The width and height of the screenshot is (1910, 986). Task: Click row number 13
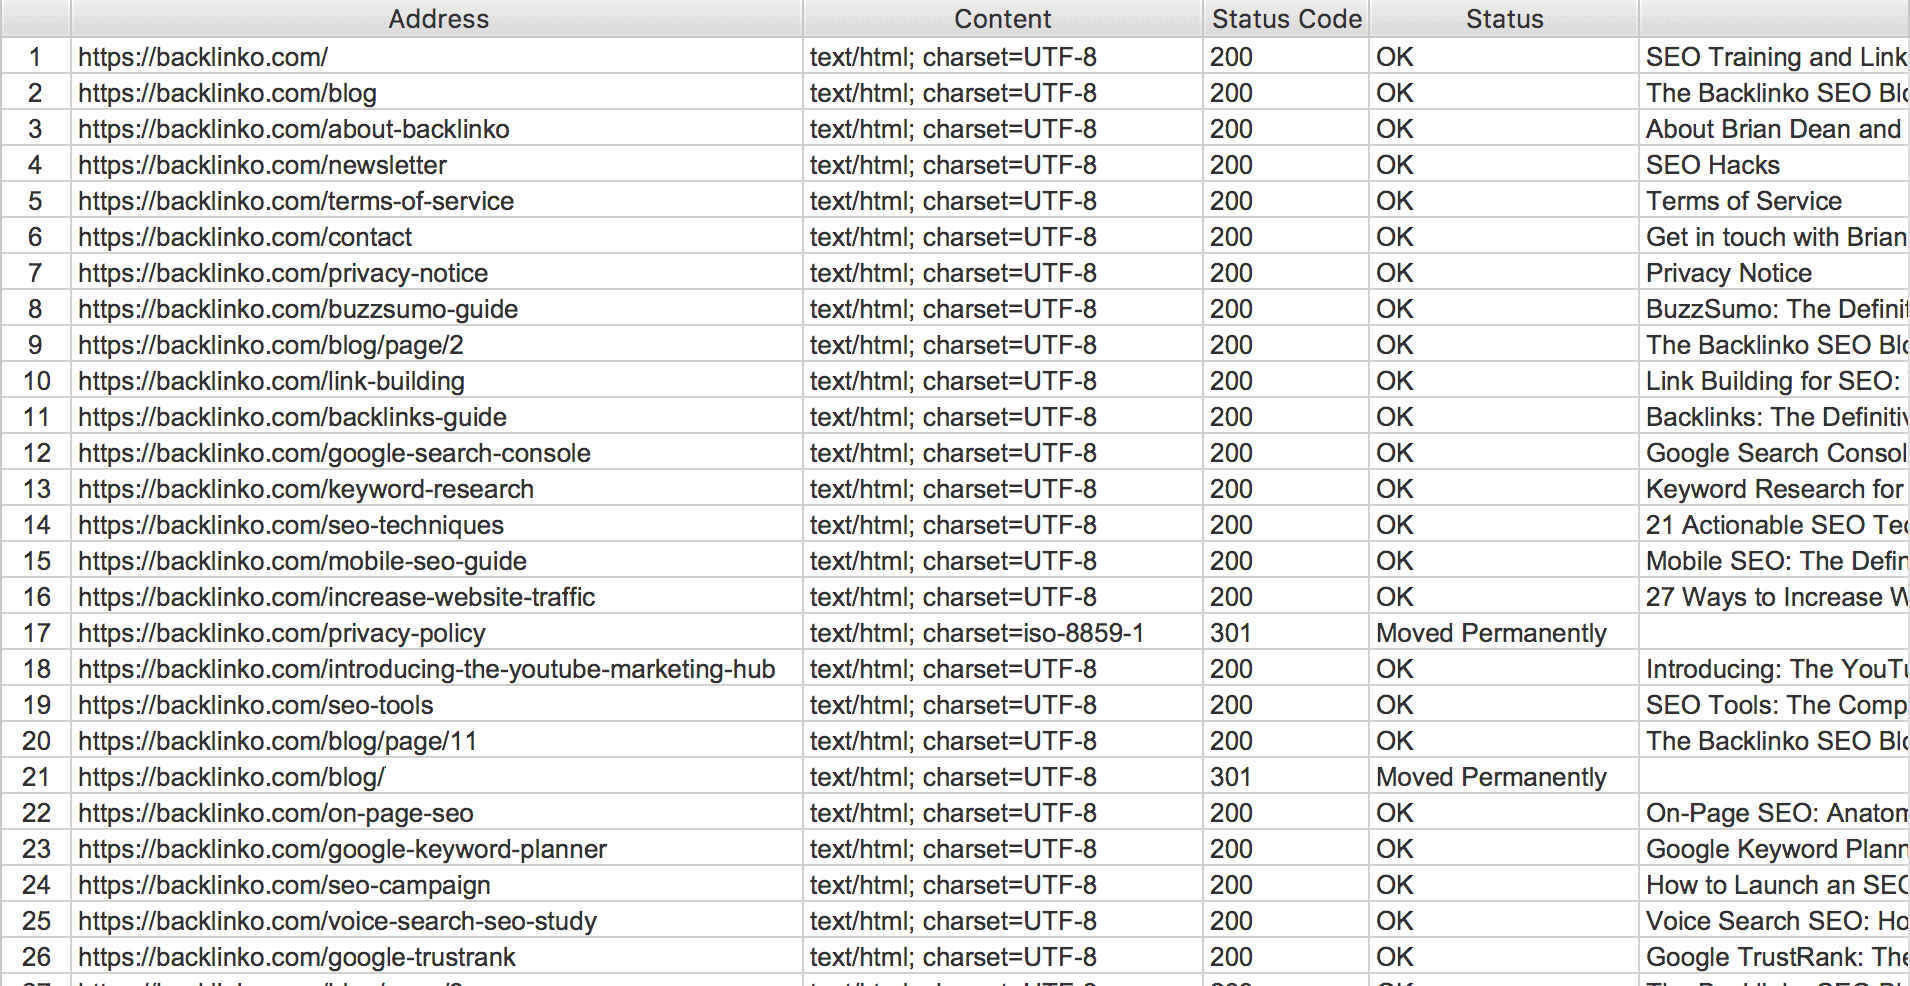tap(35, 489)
